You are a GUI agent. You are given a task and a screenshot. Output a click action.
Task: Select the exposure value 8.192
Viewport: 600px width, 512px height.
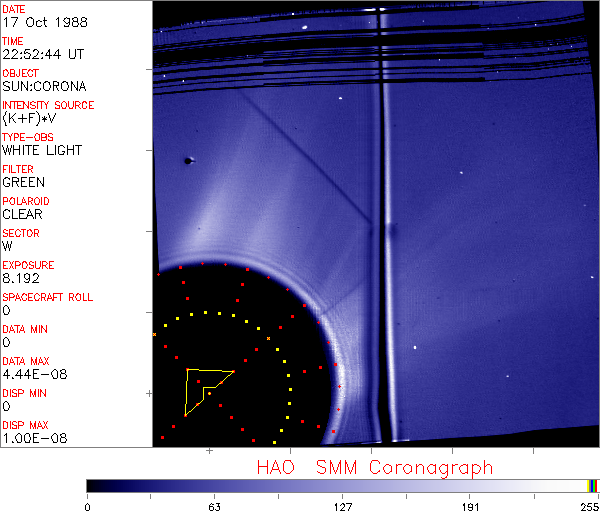point(21,278)
